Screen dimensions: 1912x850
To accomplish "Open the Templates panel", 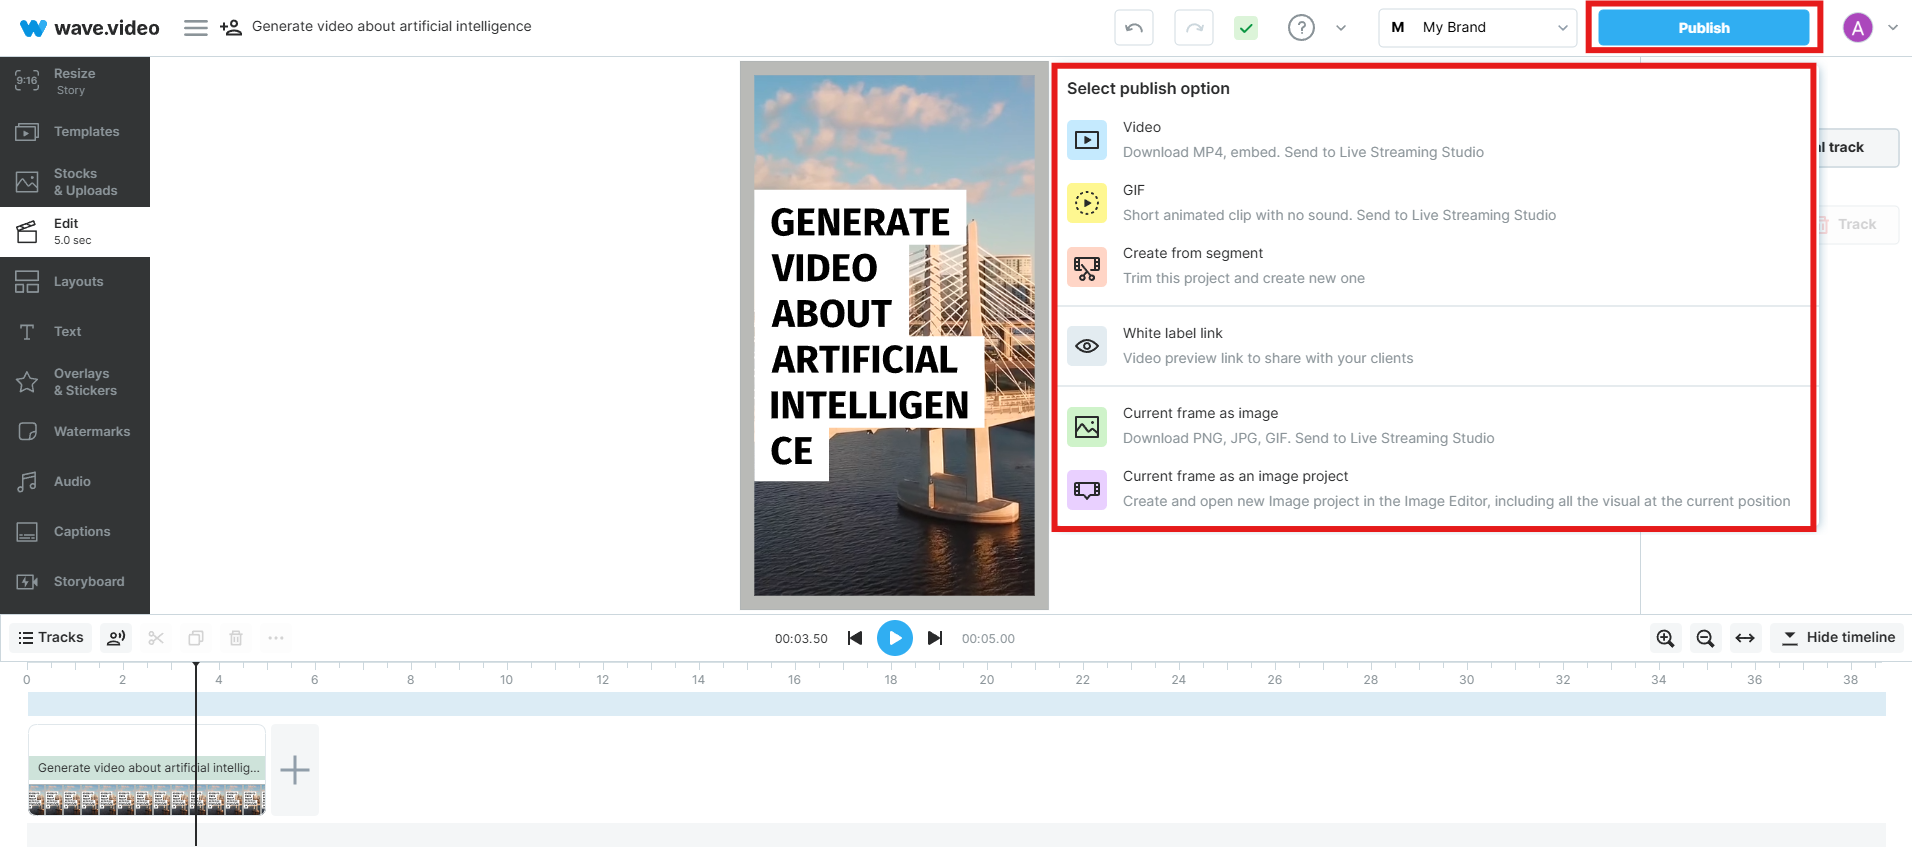I will pos(75,132).
